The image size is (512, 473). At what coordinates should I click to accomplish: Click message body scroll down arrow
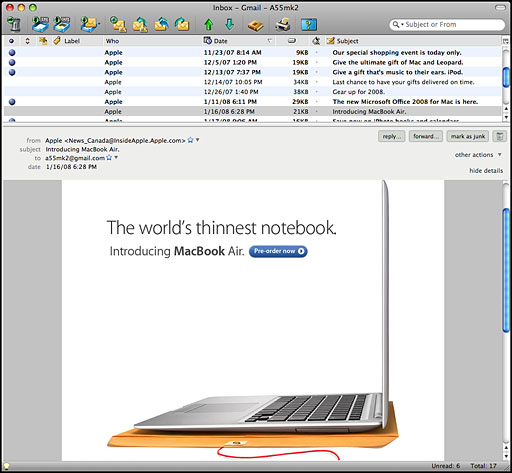click(506, 456)
